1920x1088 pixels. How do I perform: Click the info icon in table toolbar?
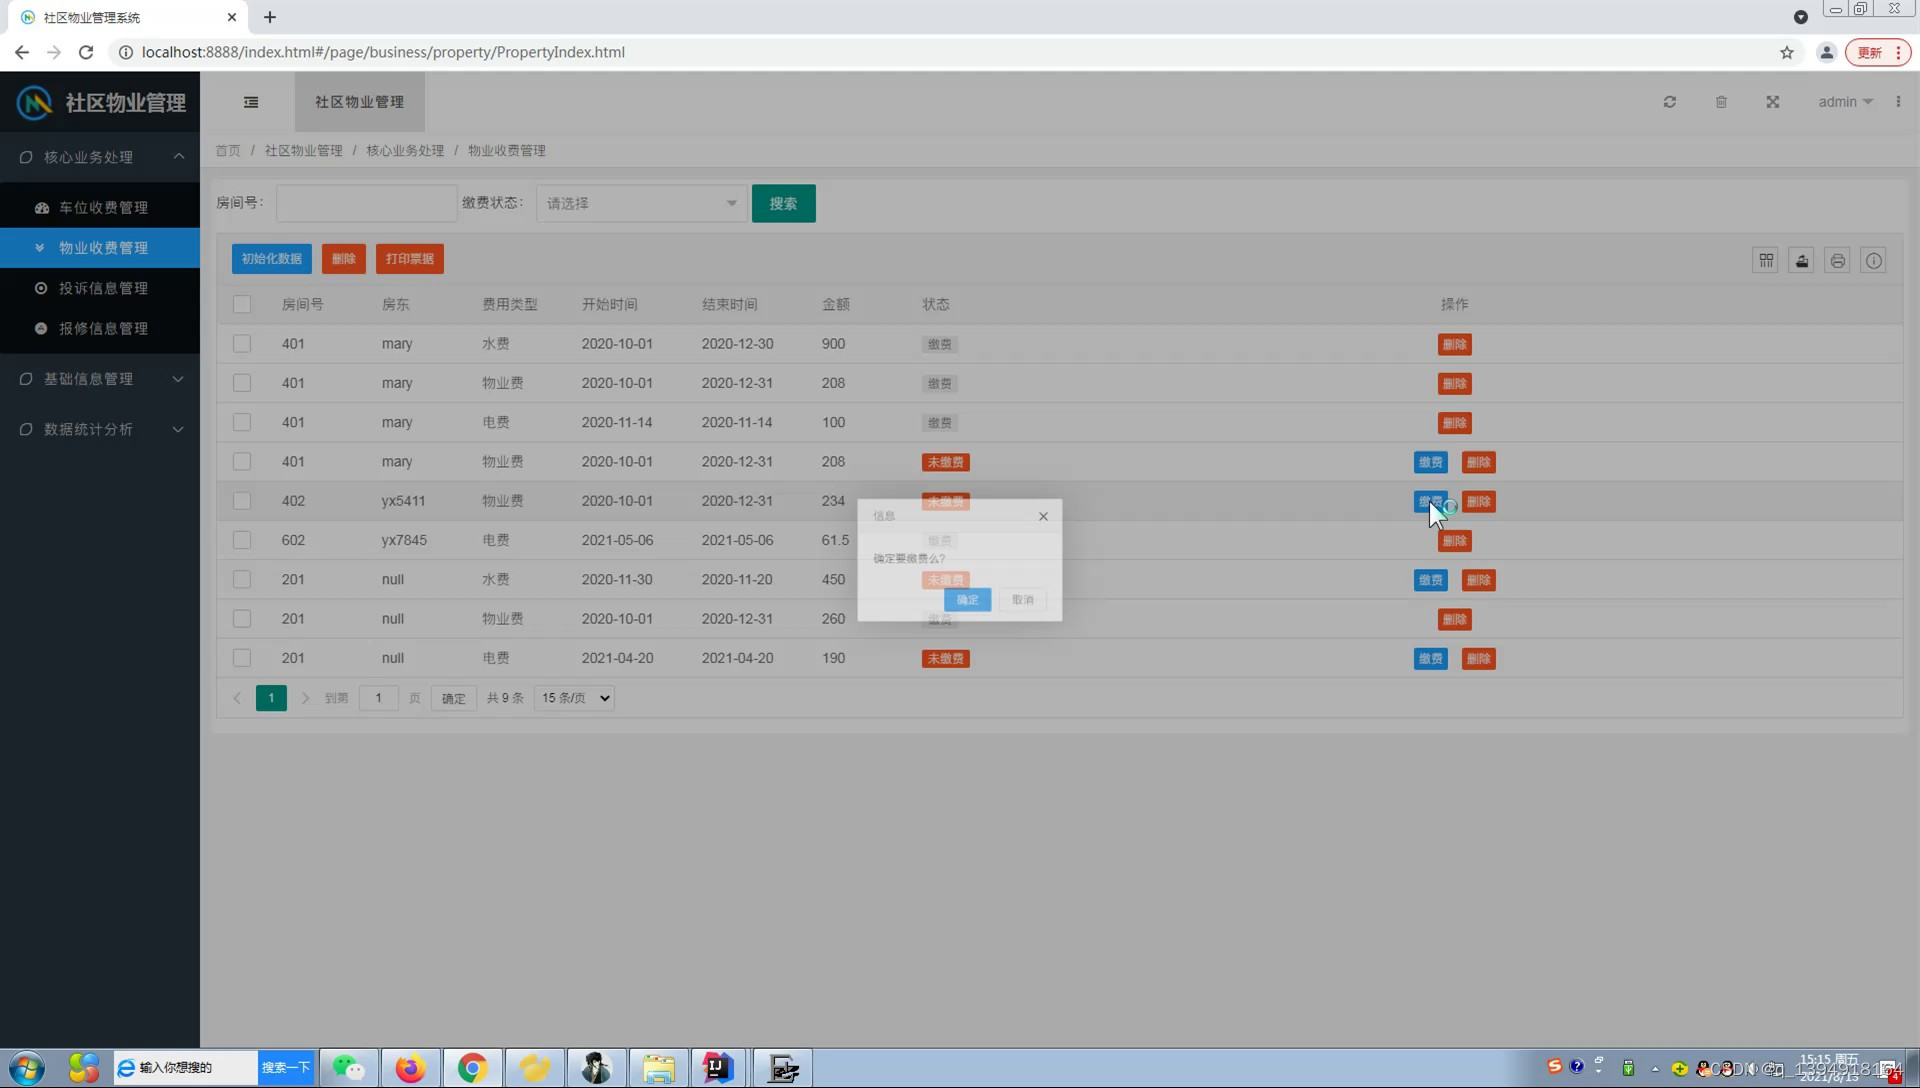click(x=1874, y=261)
